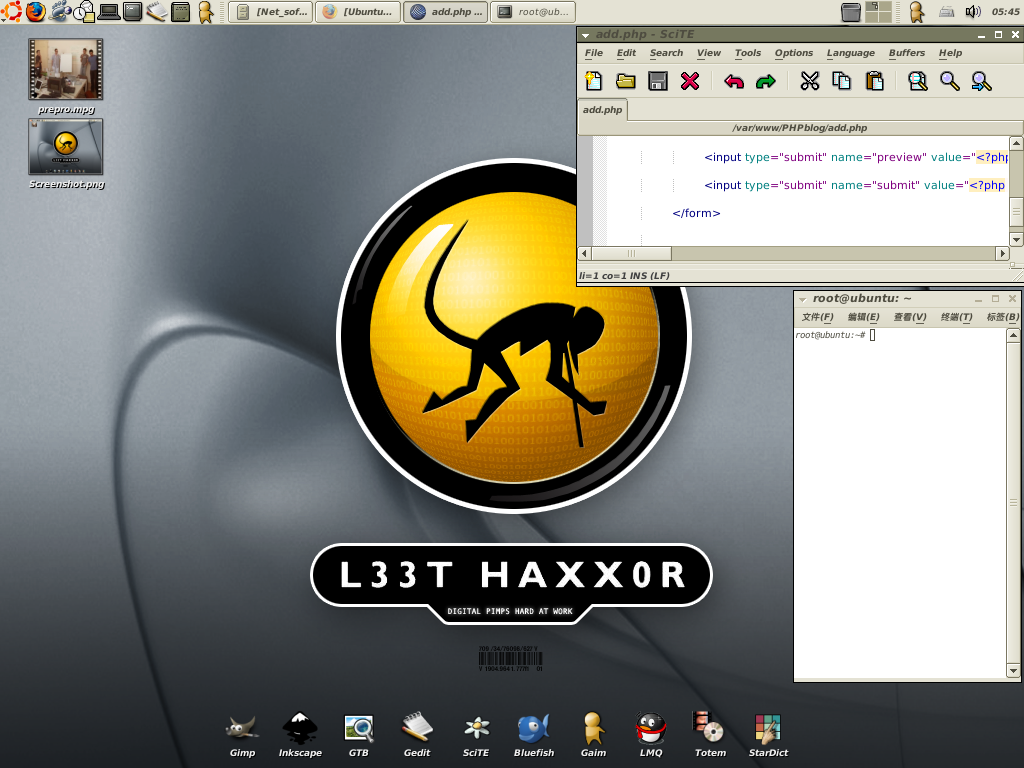Launch Gimp from the bottom dock
Viewport: 1024px width, 768px height.
pos(242,735)
